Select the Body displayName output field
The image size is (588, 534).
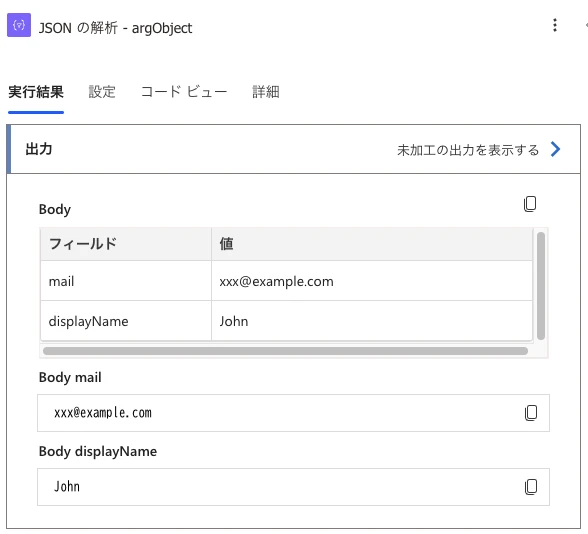point(293,487)
